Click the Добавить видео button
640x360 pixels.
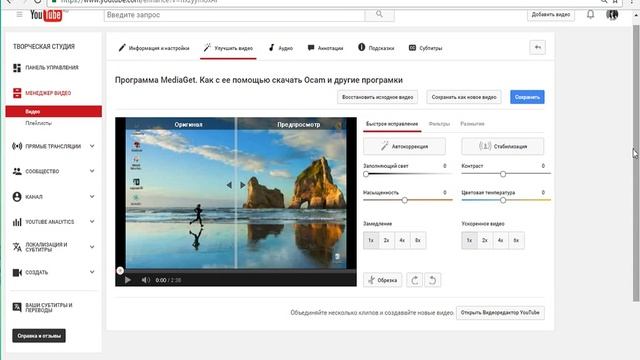(x=551, y=15)
